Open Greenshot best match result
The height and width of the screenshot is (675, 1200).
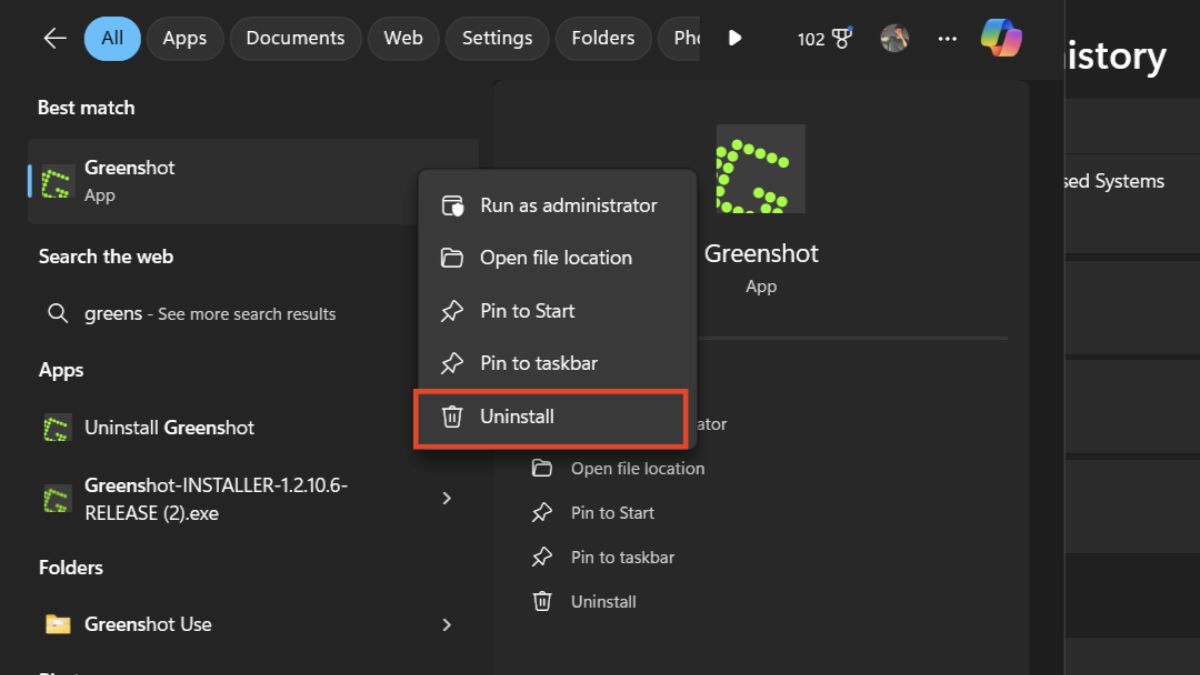coord(253,181)
